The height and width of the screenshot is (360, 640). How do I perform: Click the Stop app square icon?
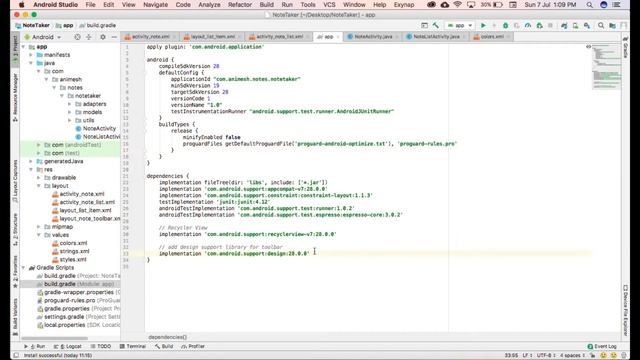click(x=550, y=25)
